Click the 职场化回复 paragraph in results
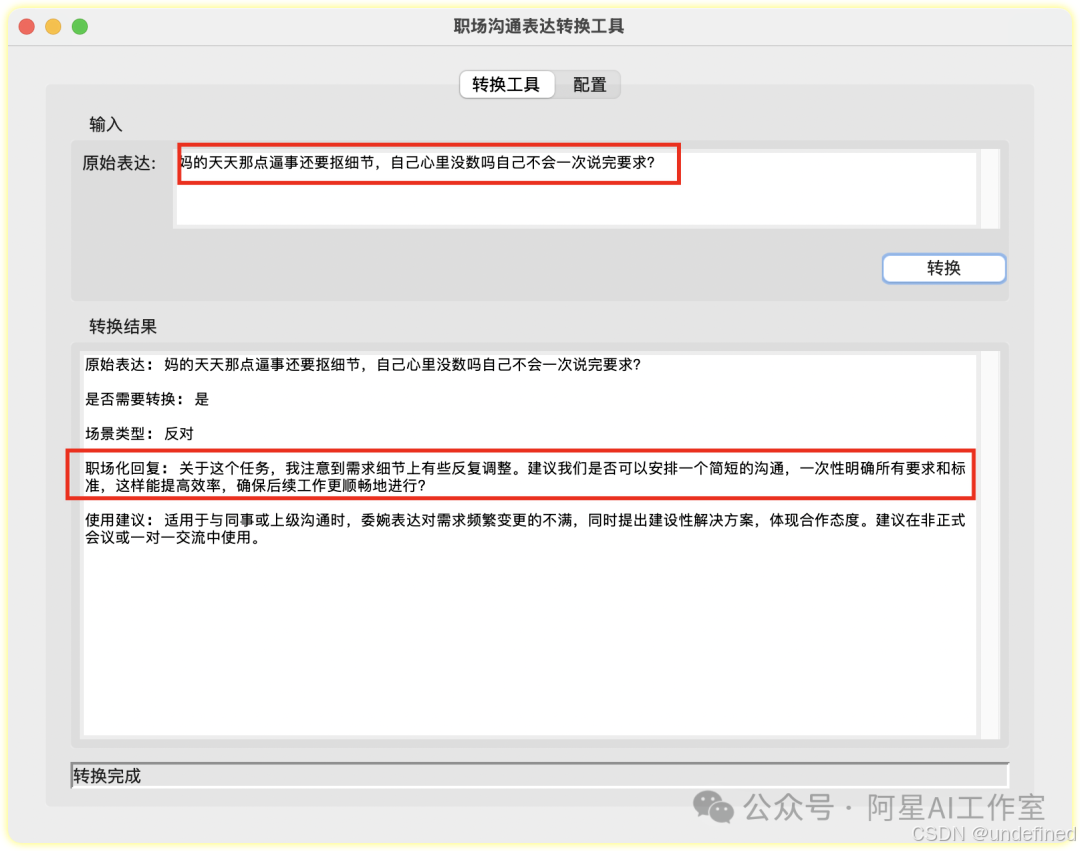 525,476
